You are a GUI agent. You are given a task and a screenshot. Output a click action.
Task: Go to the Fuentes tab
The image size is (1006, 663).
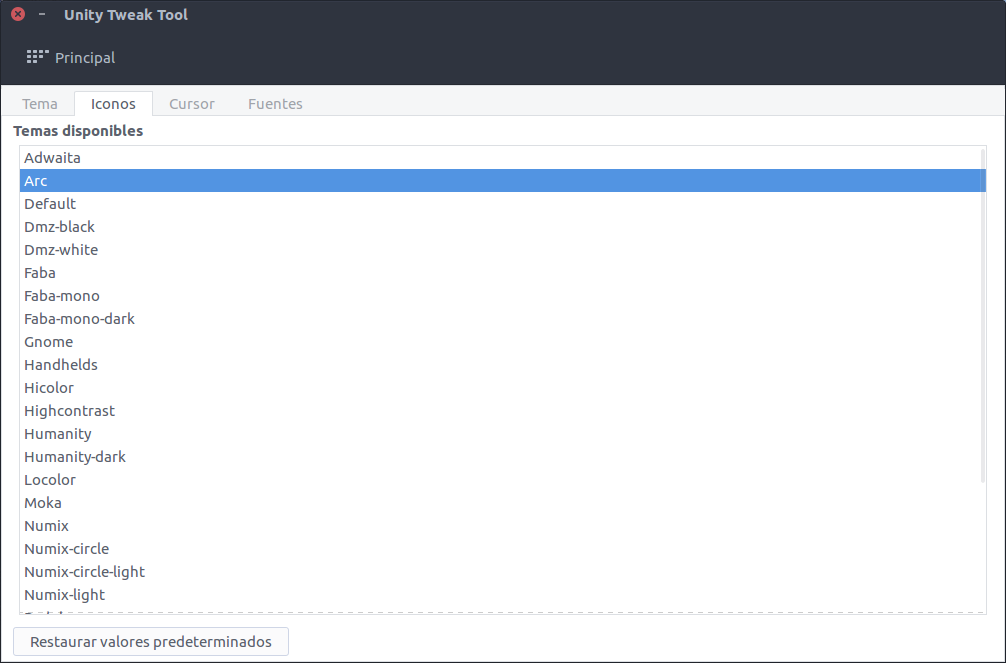tap(275, 104)
